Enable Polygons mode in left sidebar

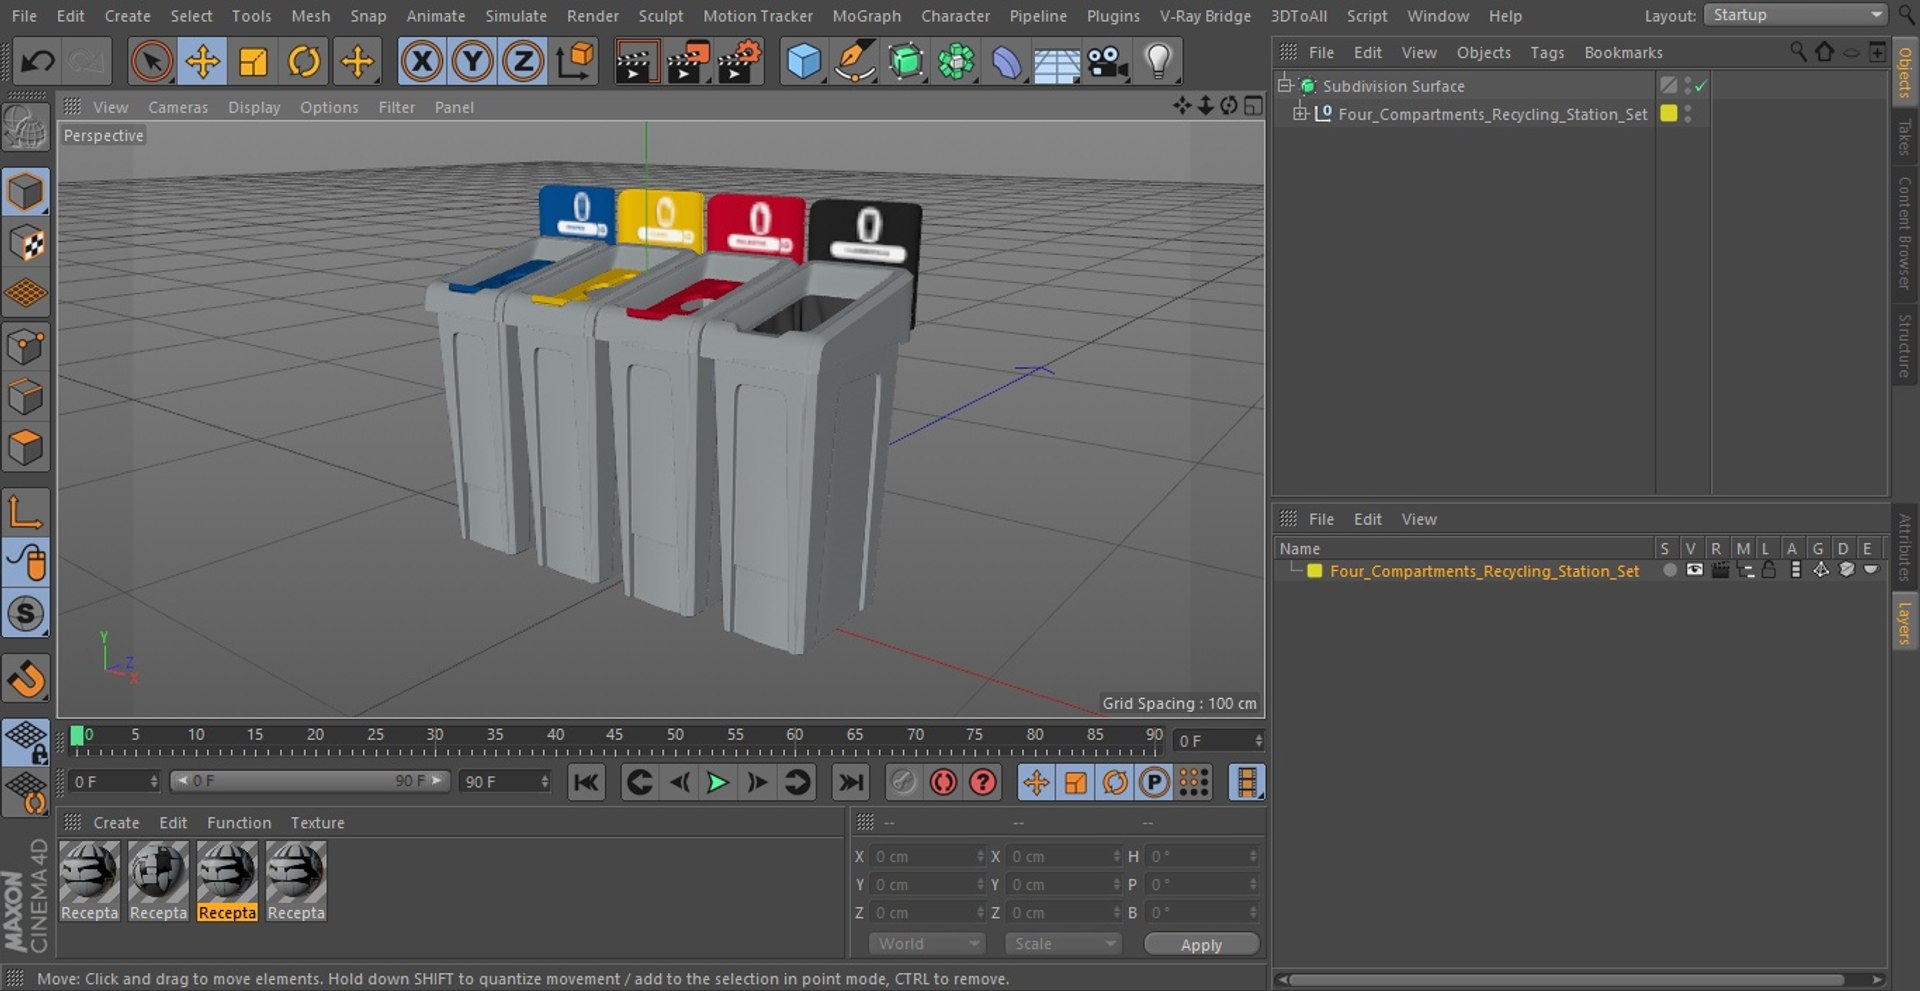(26, 448)
